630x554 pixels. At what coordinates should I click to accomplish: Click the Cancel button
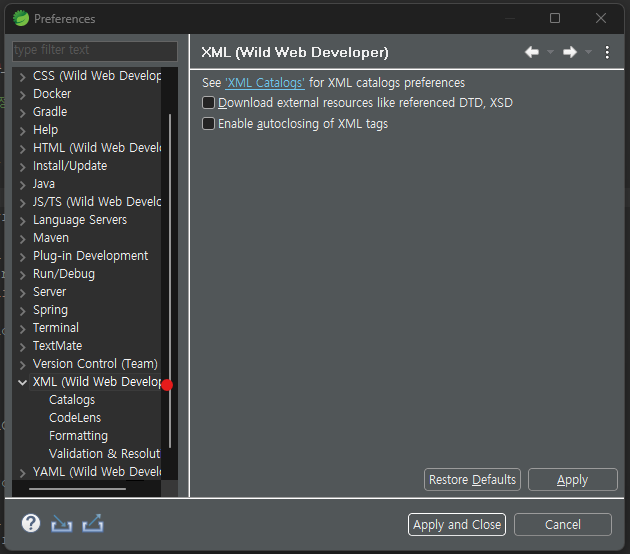coord(562,525)
